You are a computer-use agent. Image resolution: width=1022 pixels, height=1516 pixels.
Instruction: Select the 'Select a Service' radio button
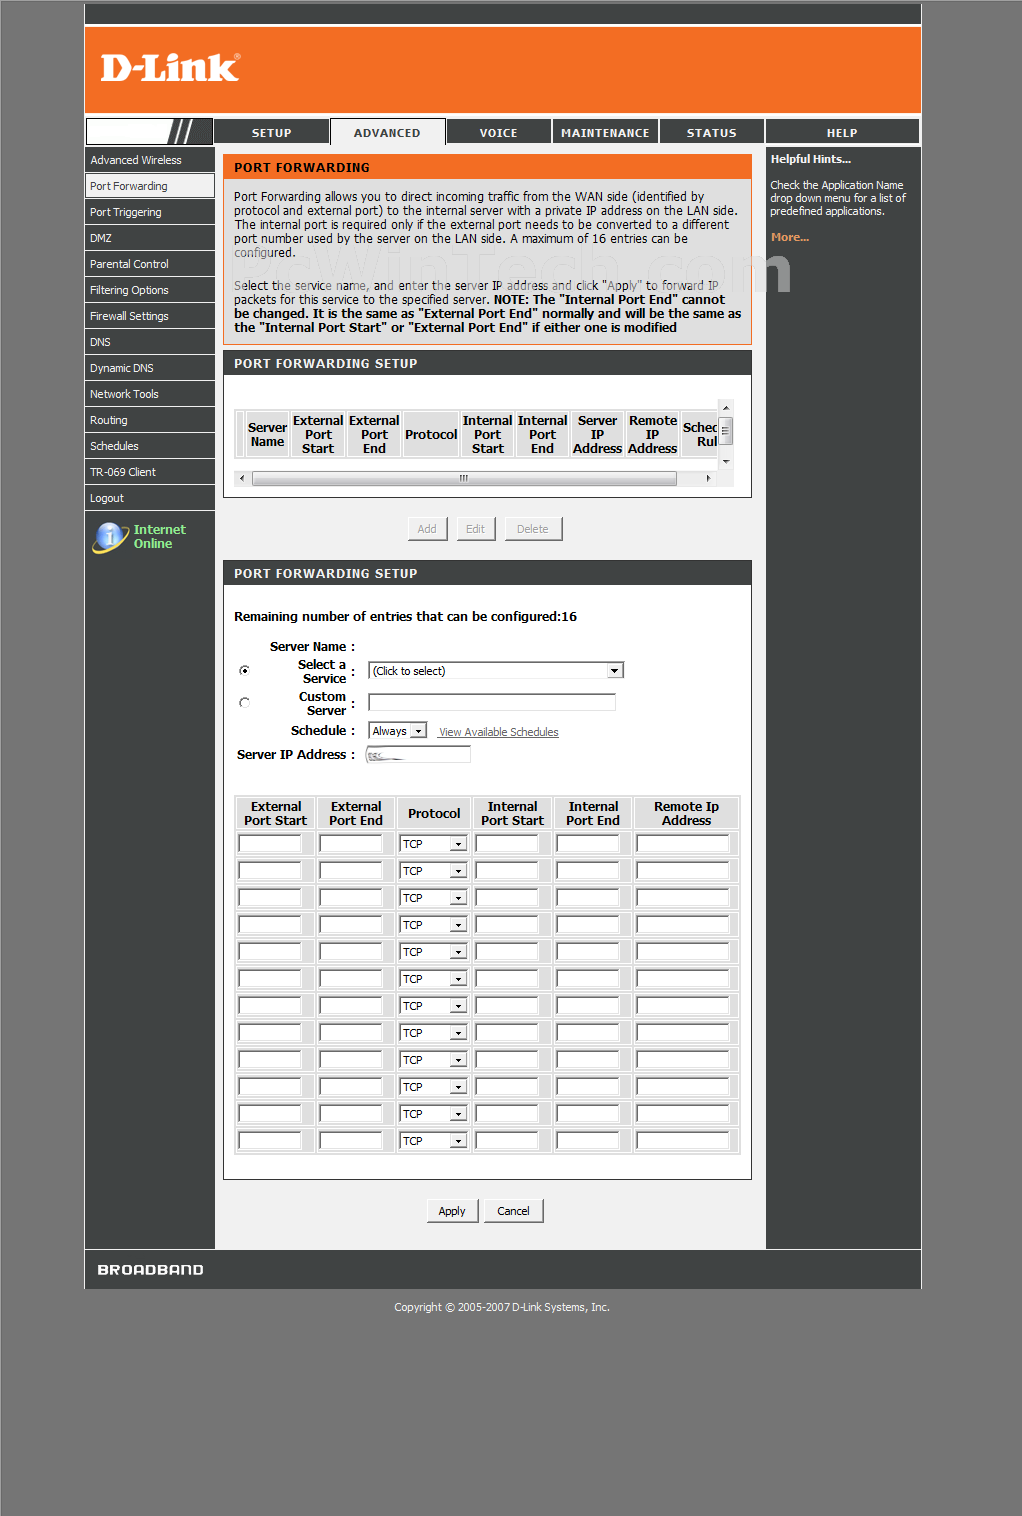pos(244,671)
